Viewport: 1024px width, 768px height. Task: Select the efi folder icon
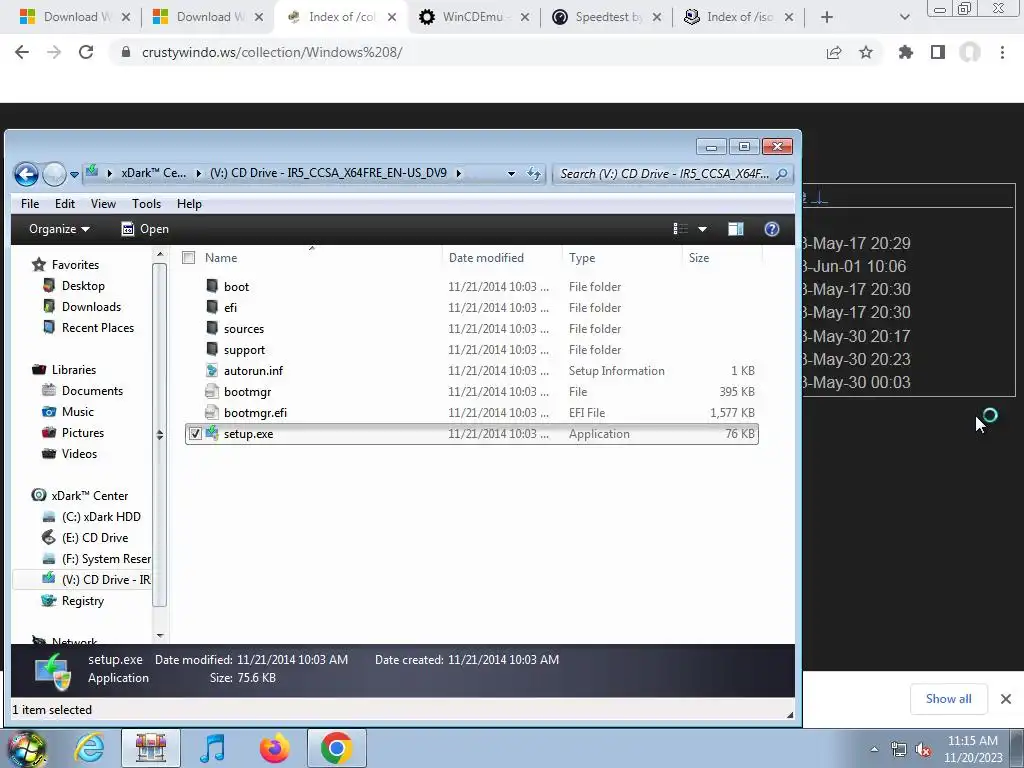tap(212, 307)
